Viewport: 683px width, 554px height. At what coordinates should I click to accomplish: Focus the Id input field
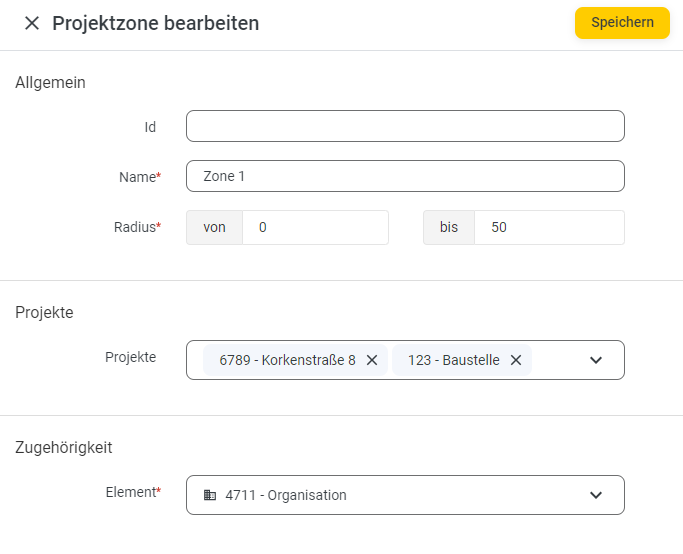[x=405, y=126]
